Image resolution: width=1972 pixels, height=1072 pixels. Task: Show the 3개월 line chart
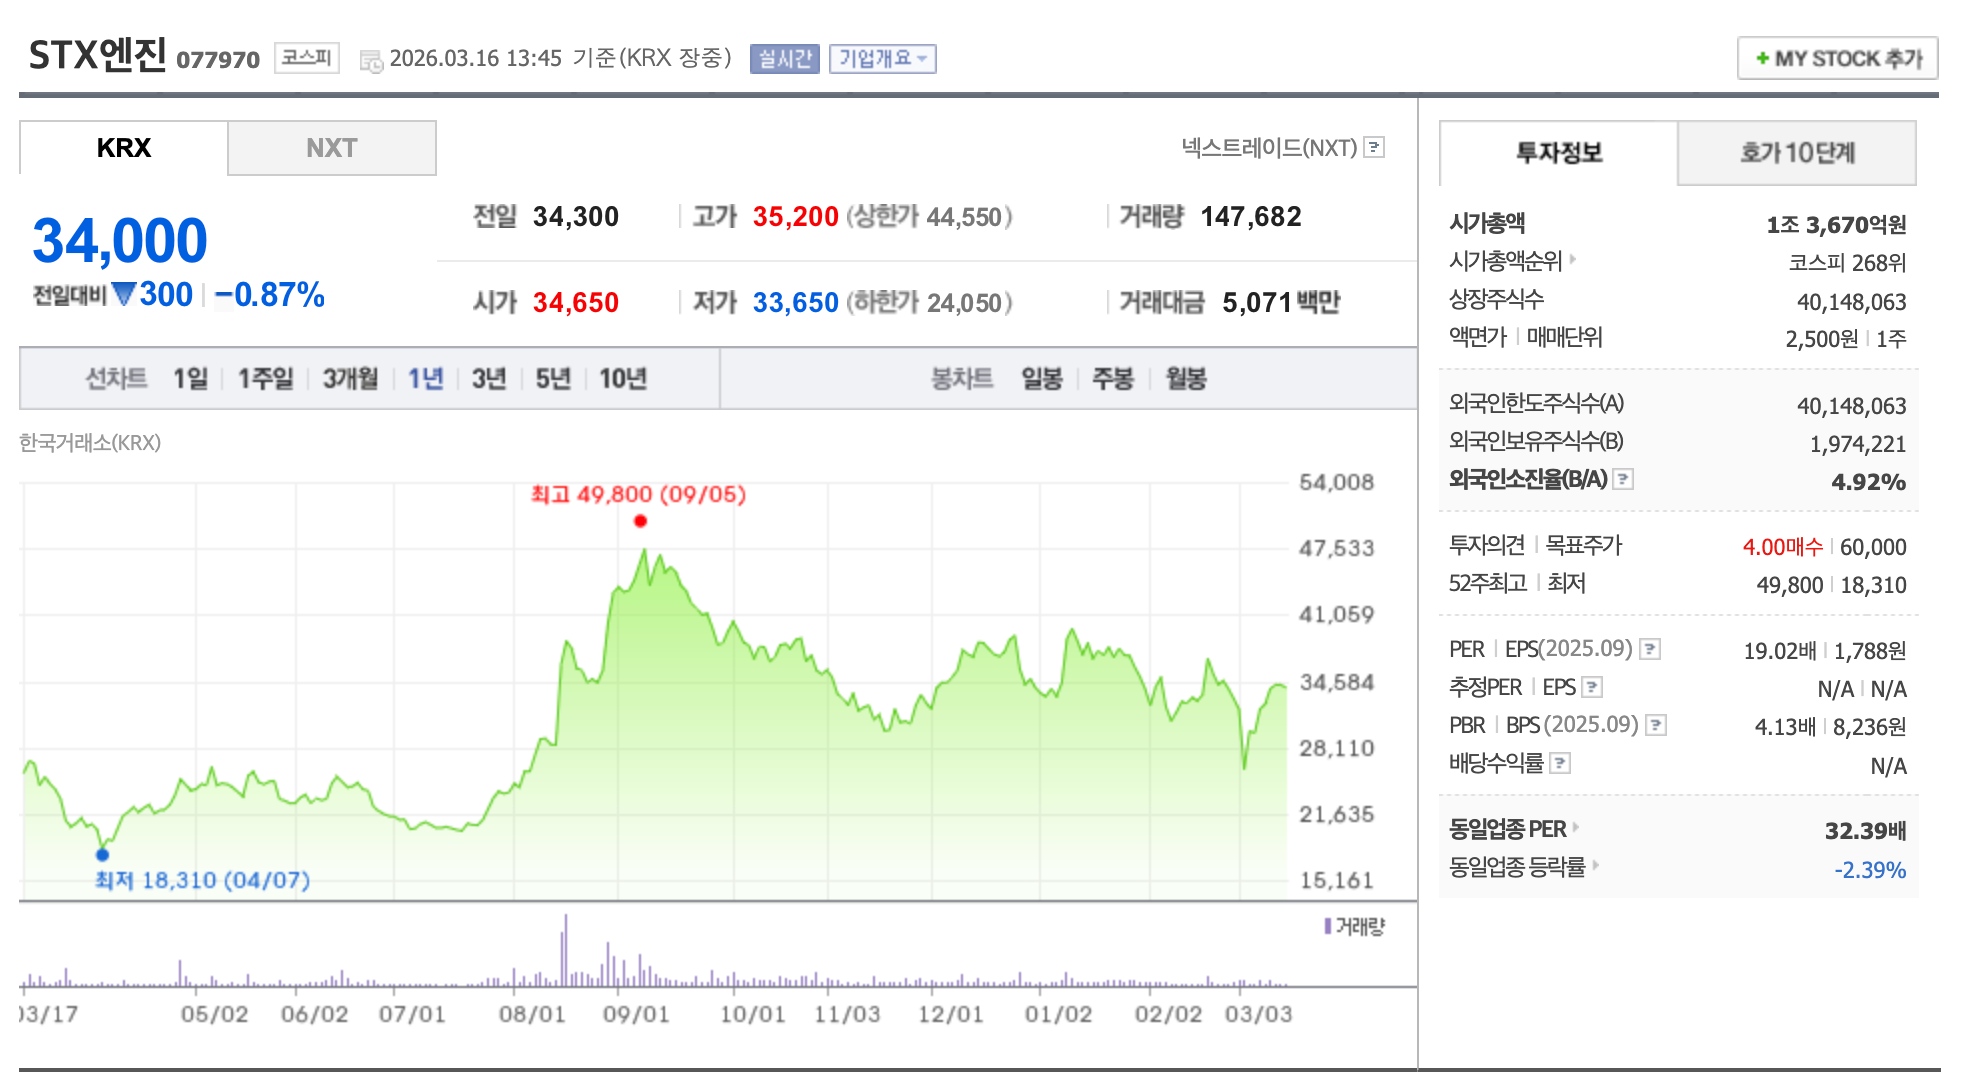click(350, 378)
